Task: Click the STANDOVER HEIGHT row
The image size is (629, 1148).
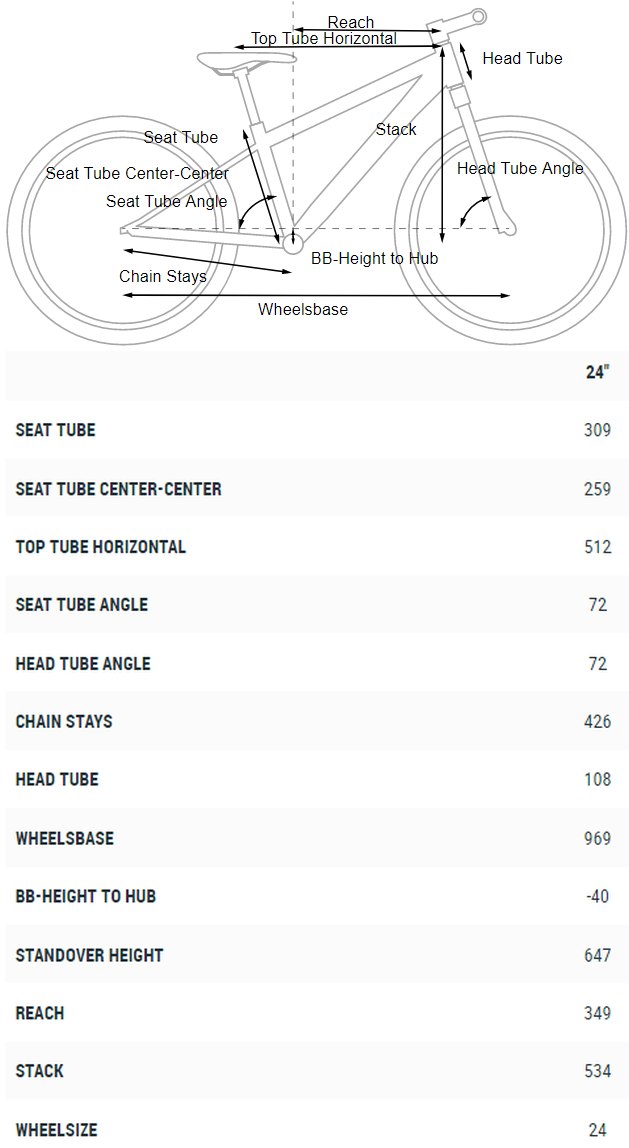Action: [316, 955]
